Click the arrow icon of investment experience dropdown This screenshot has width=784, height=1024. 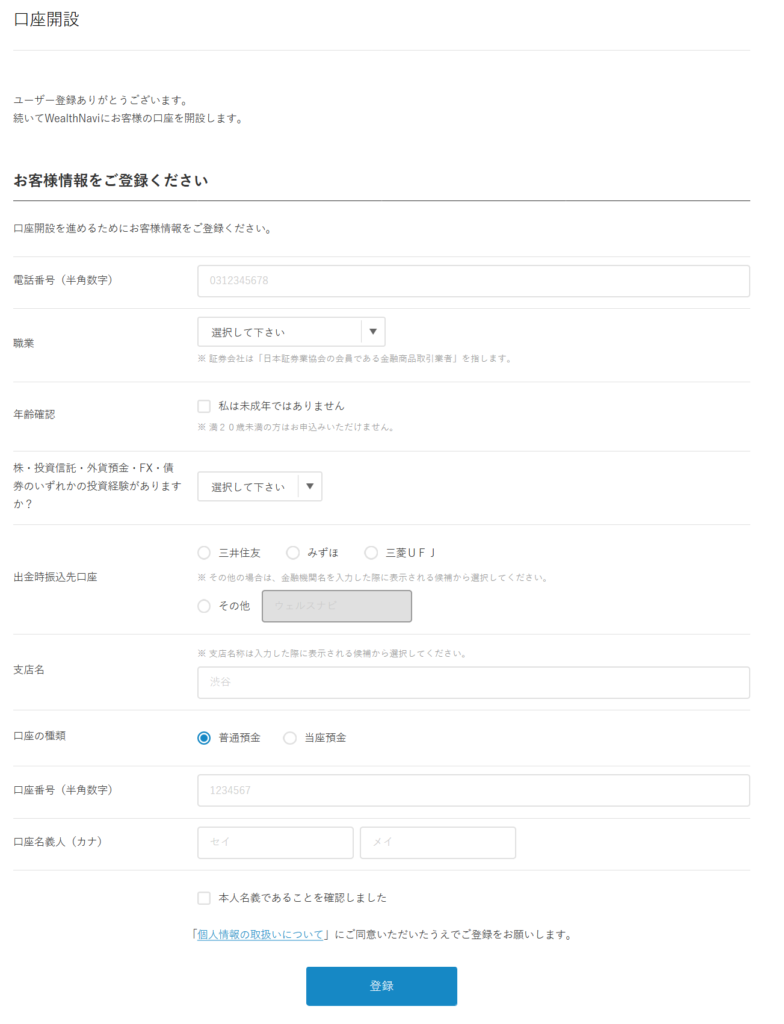click(x=310, y=487)
